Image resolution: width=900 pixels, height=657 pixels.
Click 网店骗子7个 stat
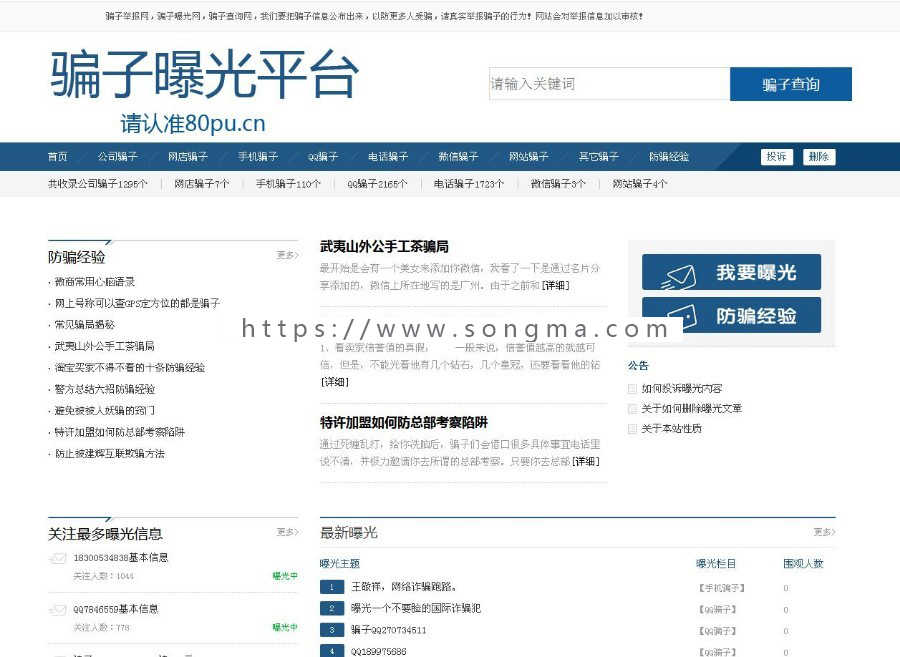pos(201,184)
